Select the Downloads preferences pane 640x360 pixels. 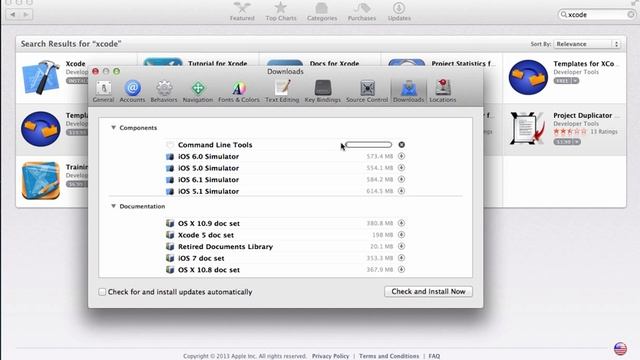click(409, 91)
